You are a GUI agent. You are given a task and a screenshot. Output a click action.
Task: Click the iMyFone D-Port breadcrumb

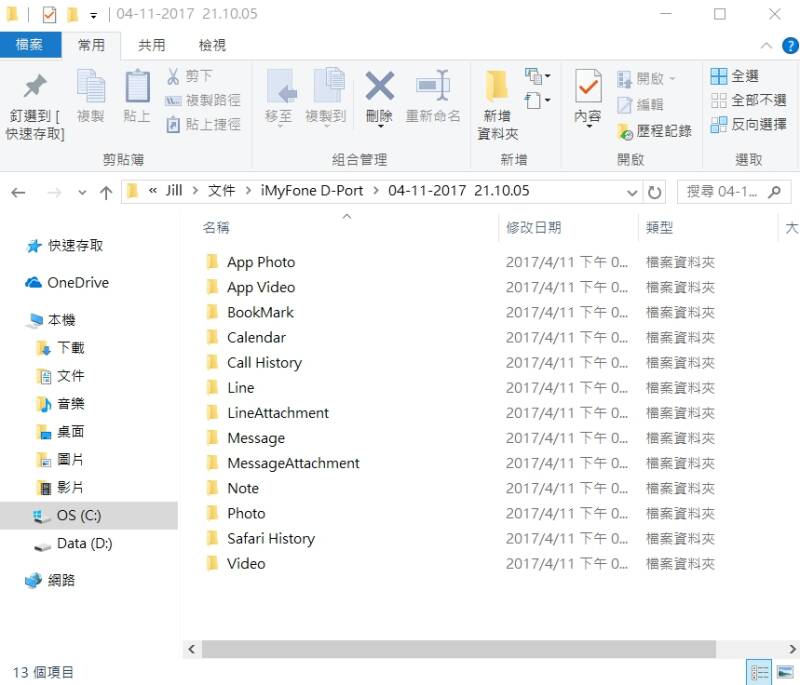click(x=312, y=191)
